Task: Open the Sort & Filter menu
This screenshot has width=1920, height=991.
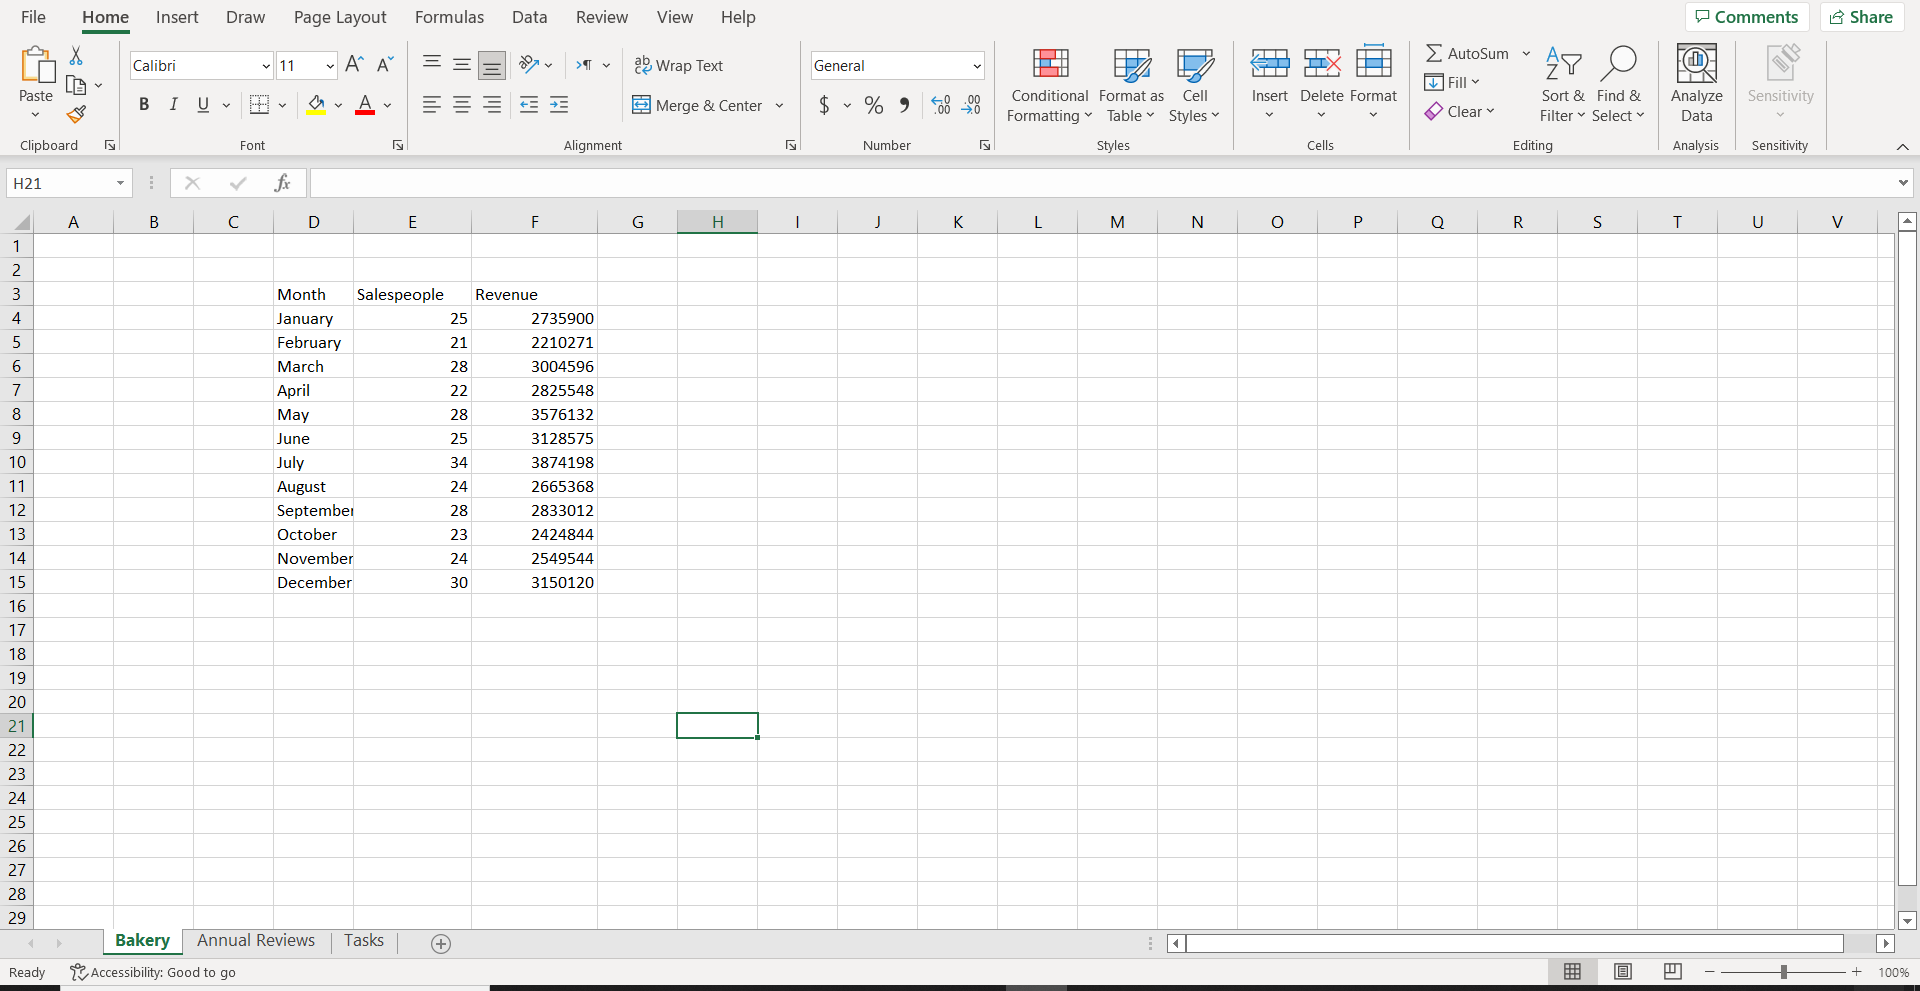Action: point(1563,86)
